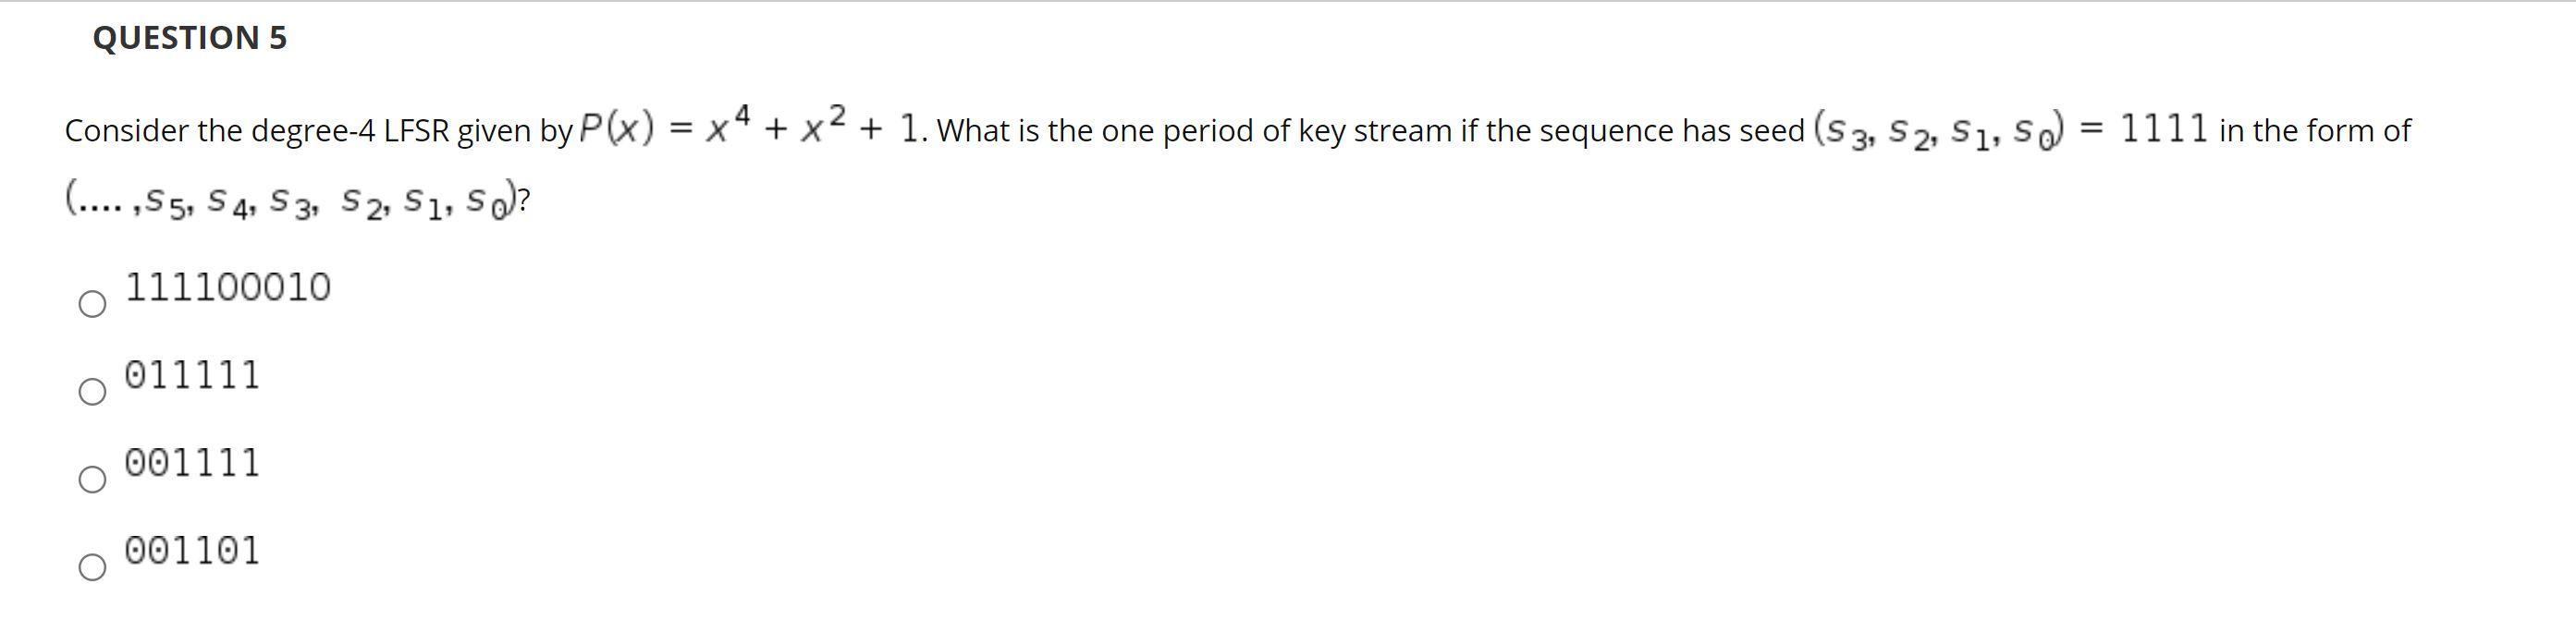Click the answer text 011111
Image resolution: width=2576 pixels, height=620 pixels.
[x=192, y=376]
